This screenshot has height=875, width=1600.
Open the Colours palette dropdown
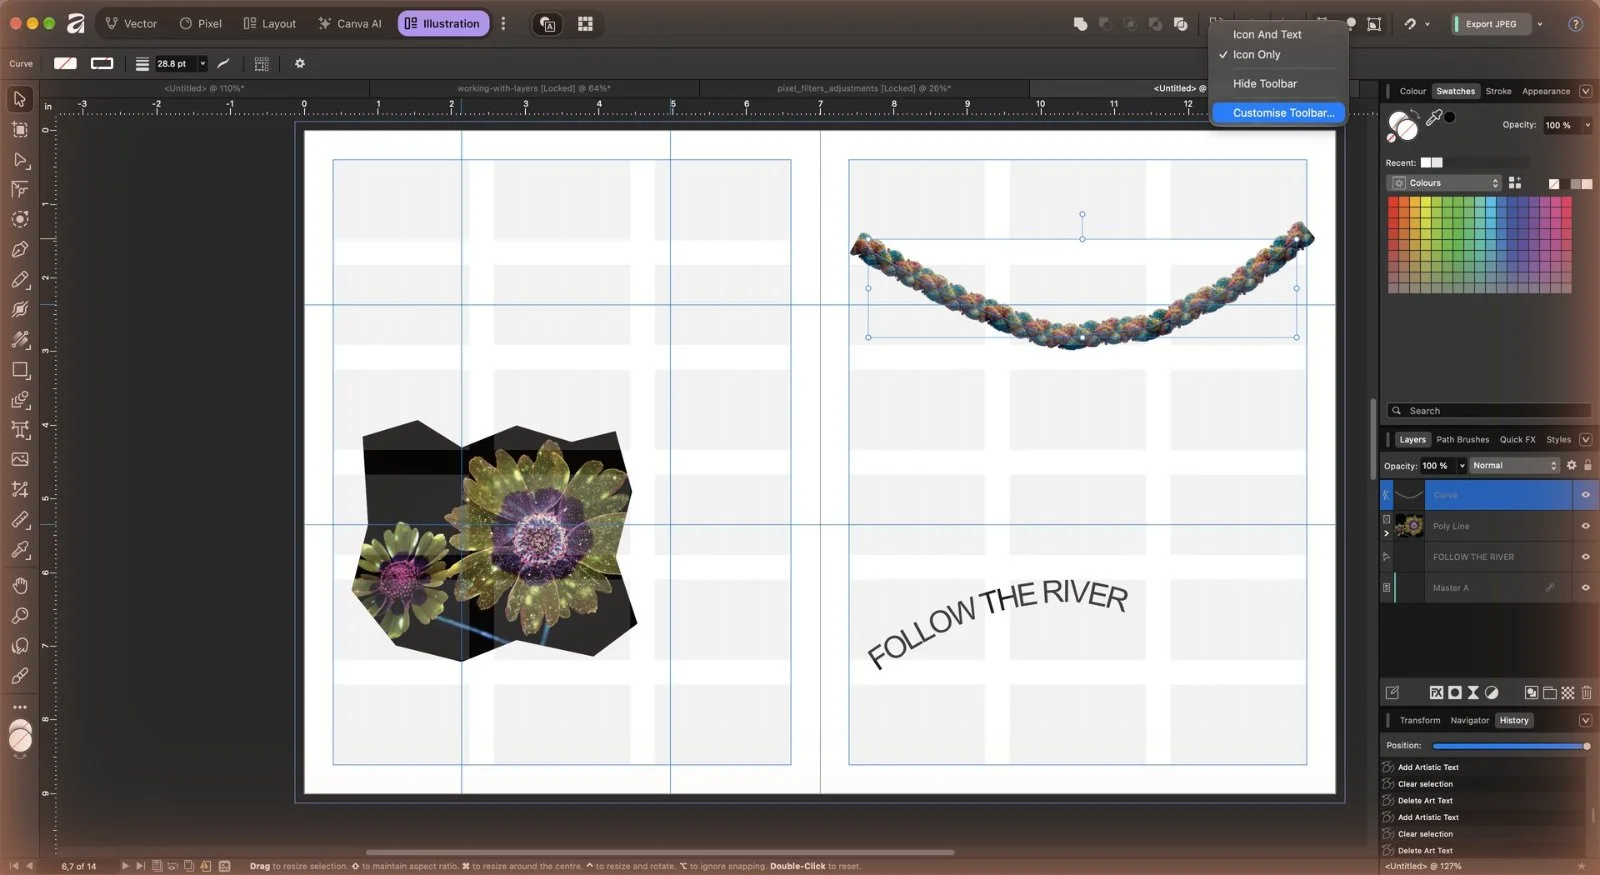pyautogui.click(x=1444, y=183)
